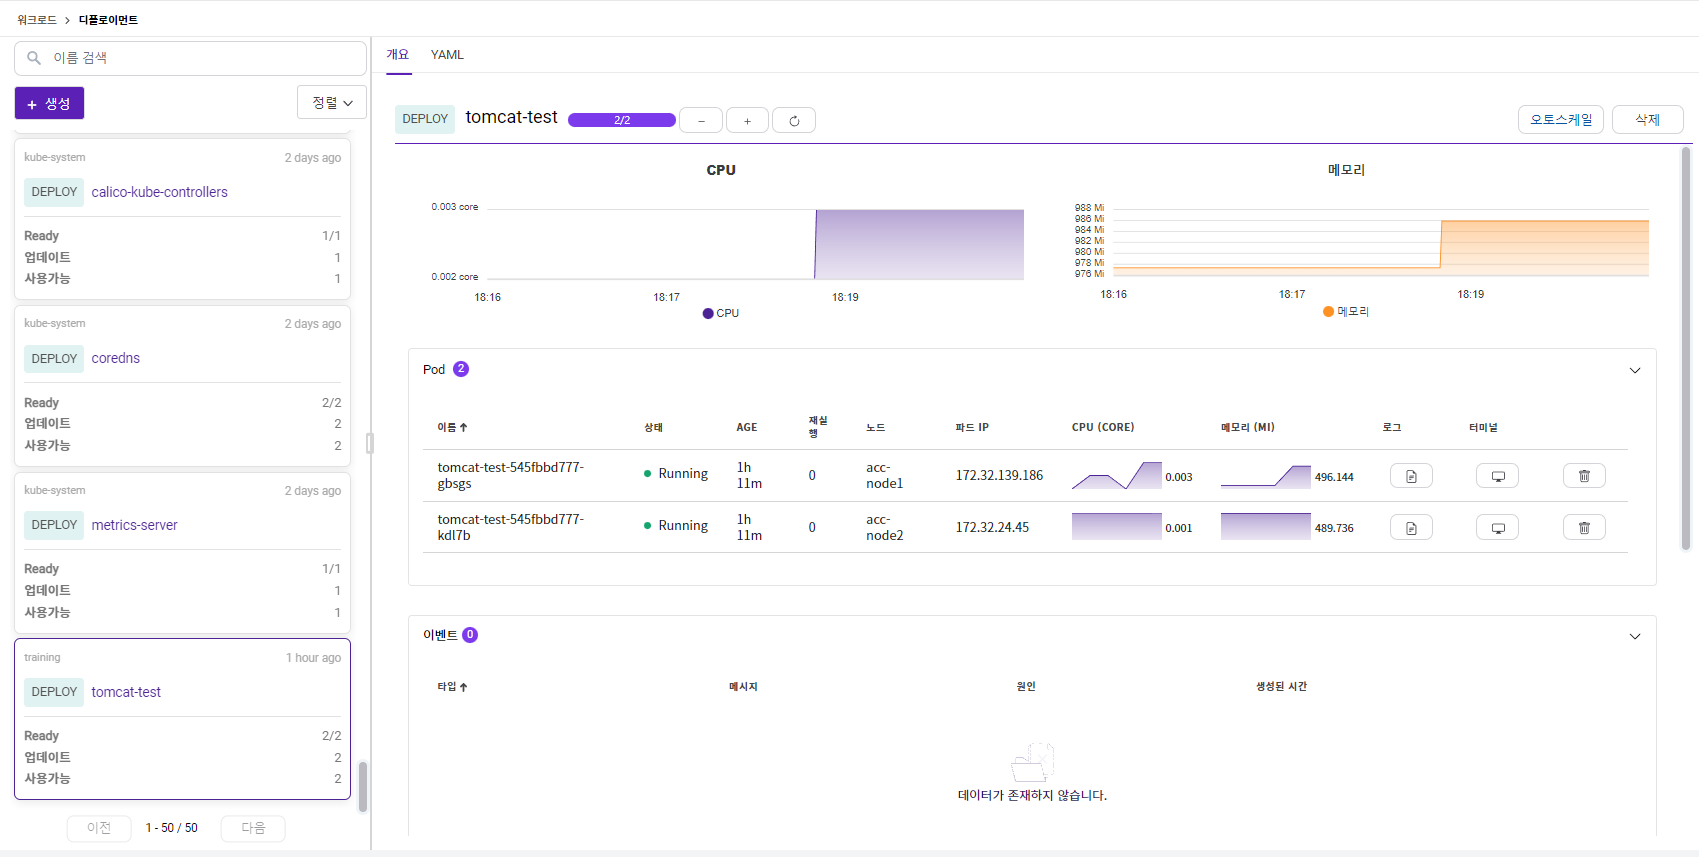
Task: Click the 2/2 replica progress bar
Action: (622, 120)
